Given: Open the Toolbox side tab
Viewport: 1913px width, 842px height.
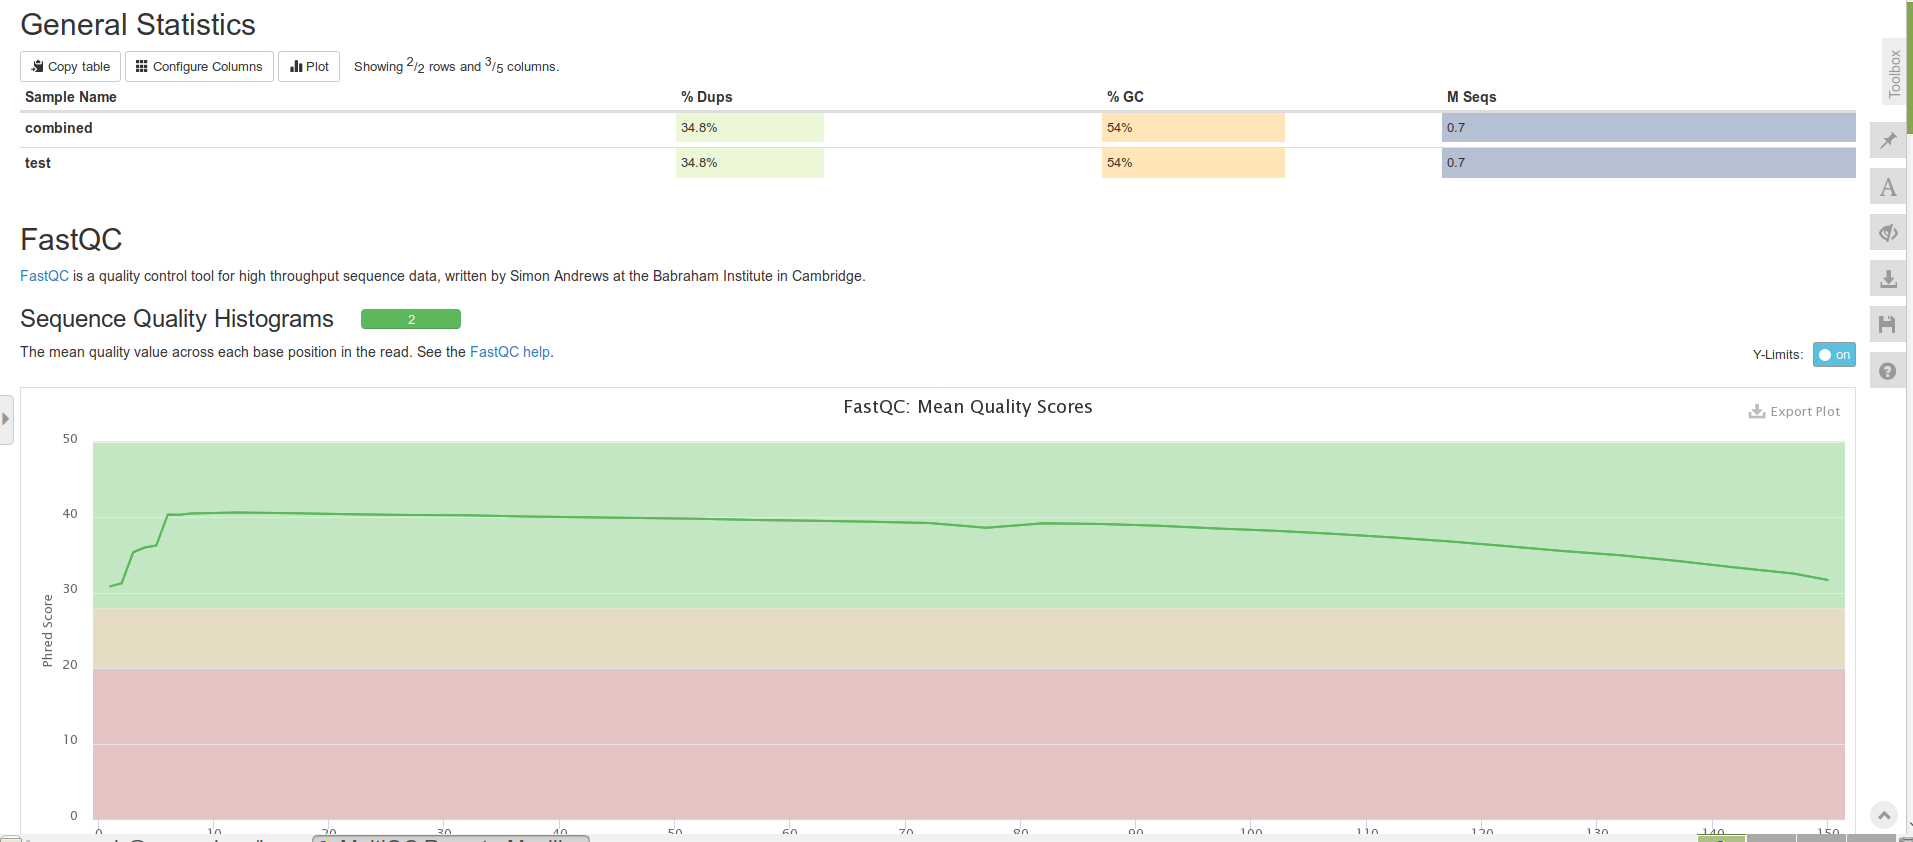Looking at the screenshot, I should click(x=1894, y=72).
